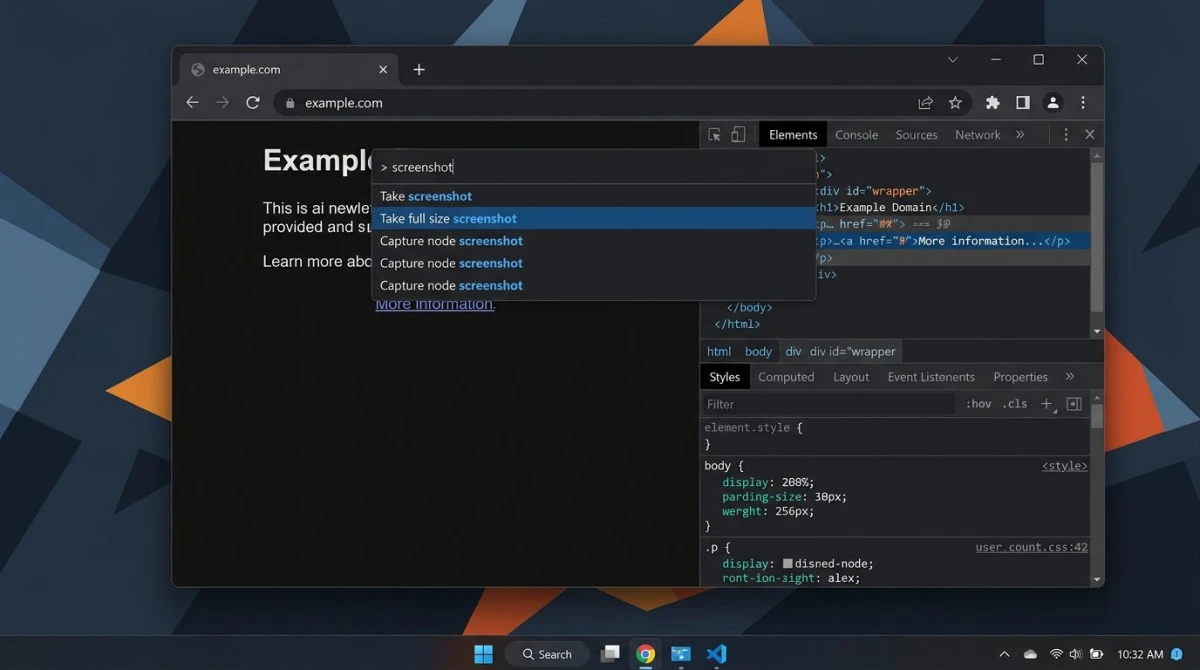Show more style pane tabs chevron
The width and height of the screenshot is (1200, 670).
click(x=1069, y=377)
